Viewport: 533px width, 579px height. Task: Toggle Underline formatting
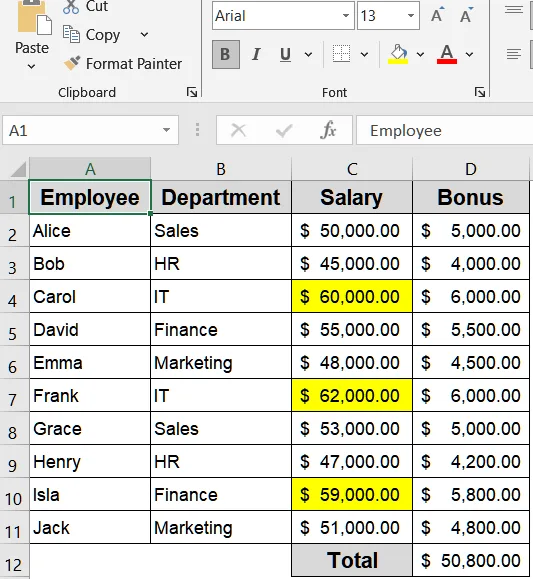coord(285,55)
